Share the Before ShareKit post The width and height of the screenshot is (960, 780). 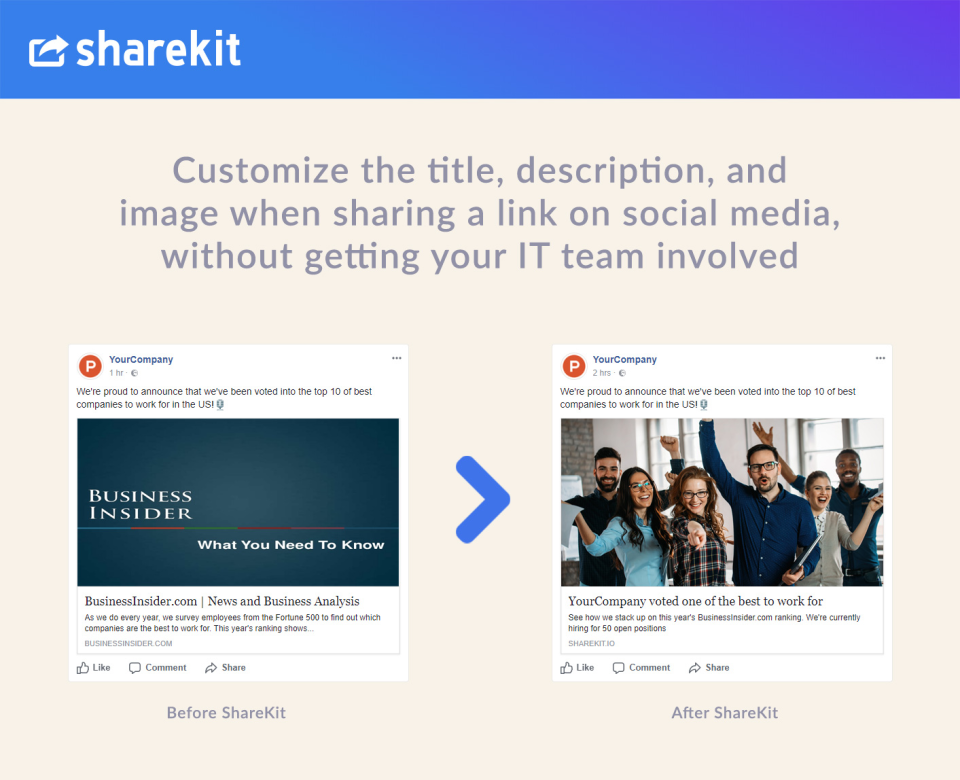pos(225,668)
